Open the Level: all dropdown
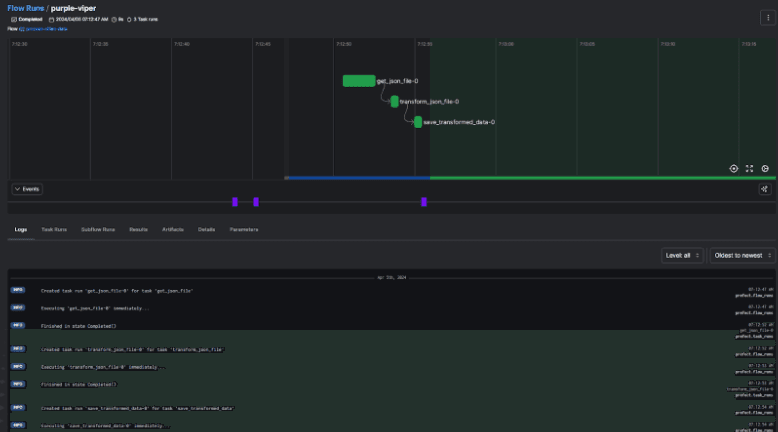 [x=683, y=255]
